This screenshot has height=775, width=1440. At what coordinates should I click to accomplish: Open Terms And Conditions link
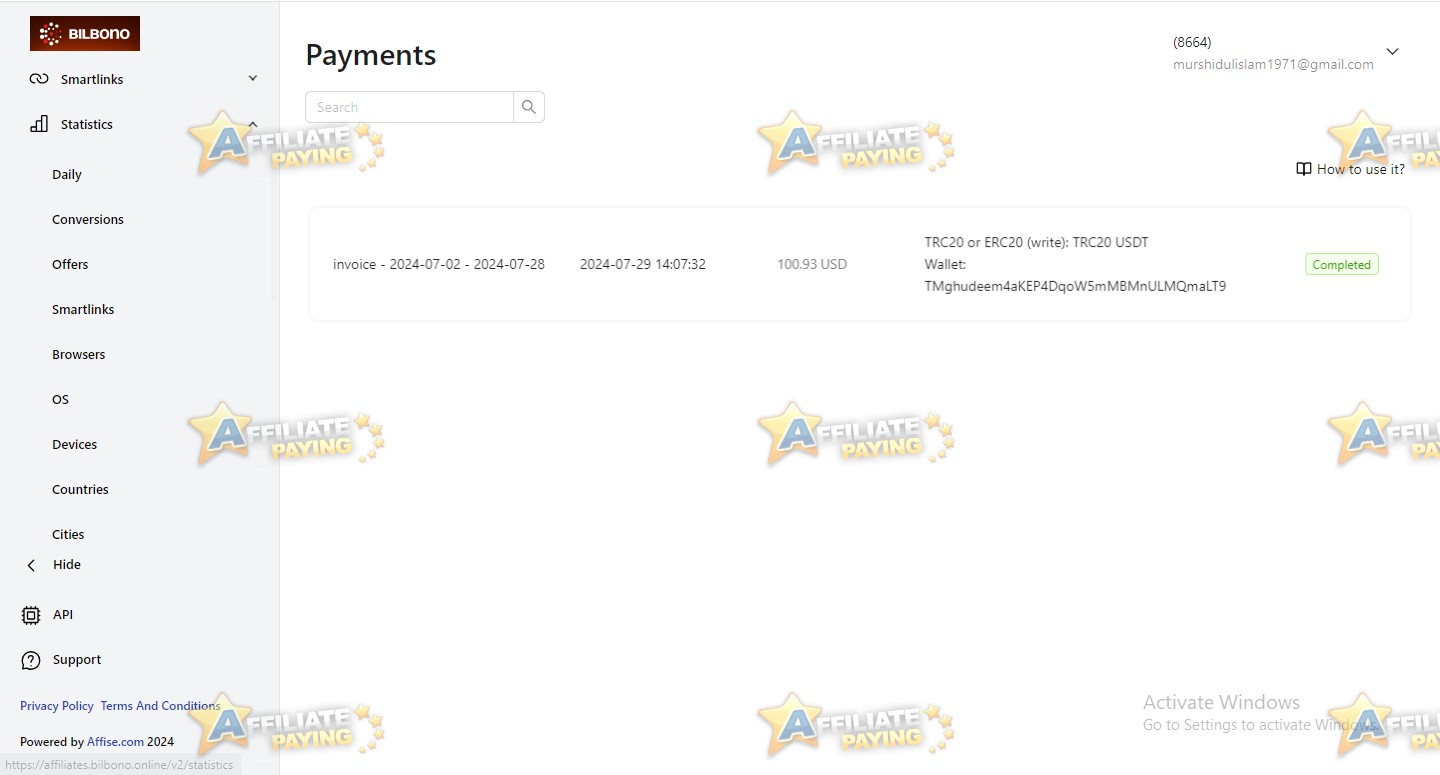[x=160, y=706]
